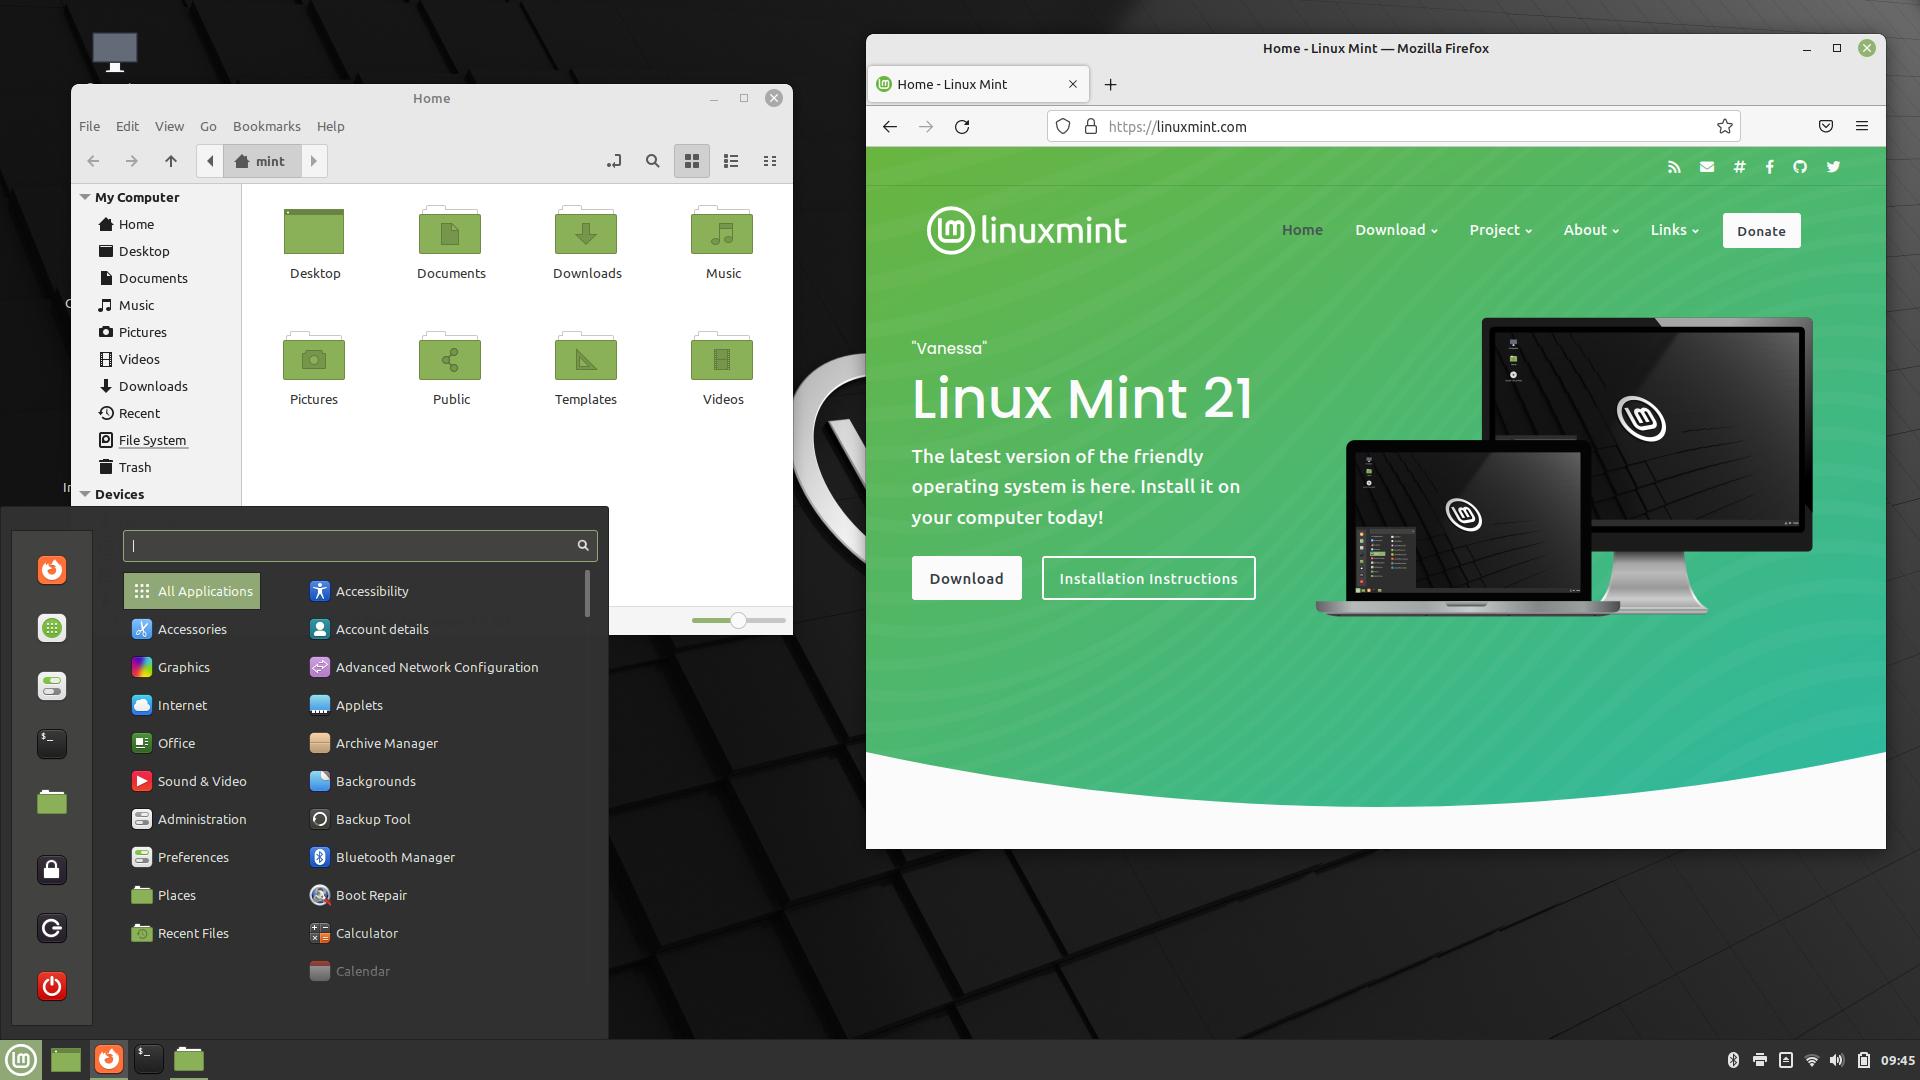
Task: Click the search icon in Home file manager toolbar
Action: (652, 161)
